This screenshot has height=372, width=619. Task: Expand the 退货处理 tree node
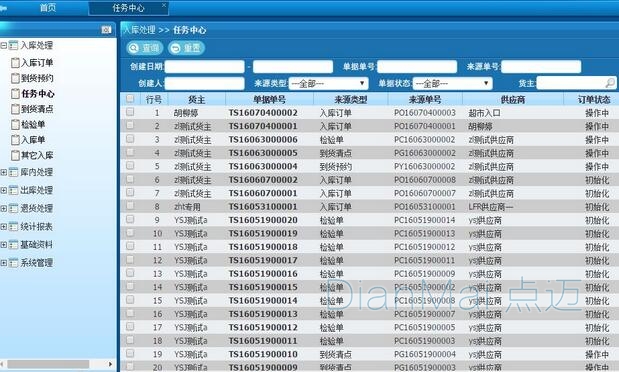coord(4,209)
